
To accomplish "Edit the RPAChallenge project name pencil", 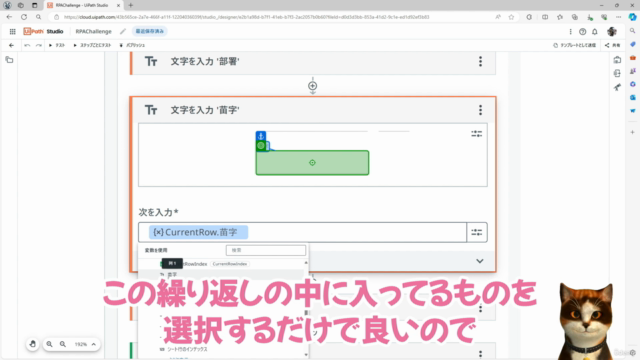I will (123, 31).
